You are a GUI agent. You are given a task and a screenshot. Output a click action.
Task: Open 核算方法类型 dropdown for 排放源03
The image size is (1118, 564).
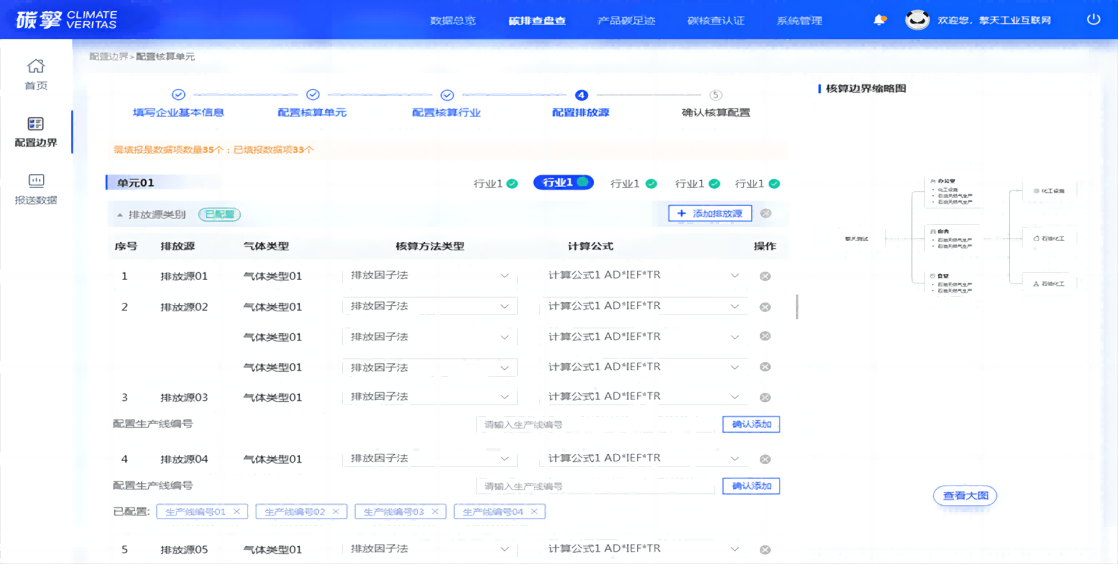pyautogui.click(x=430, y=396)
